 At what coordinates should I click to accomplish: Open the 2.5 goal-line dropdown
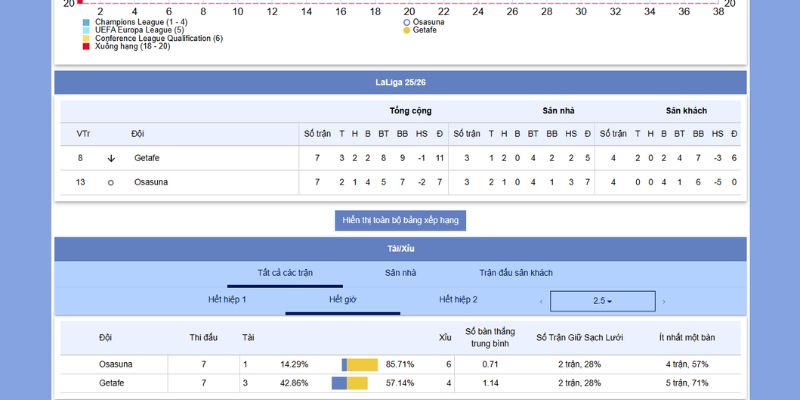click(x=602, y=301)
